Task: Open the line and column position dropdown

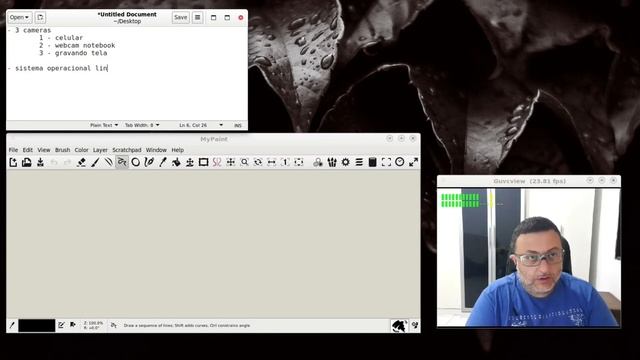Action: coord(201,125)
